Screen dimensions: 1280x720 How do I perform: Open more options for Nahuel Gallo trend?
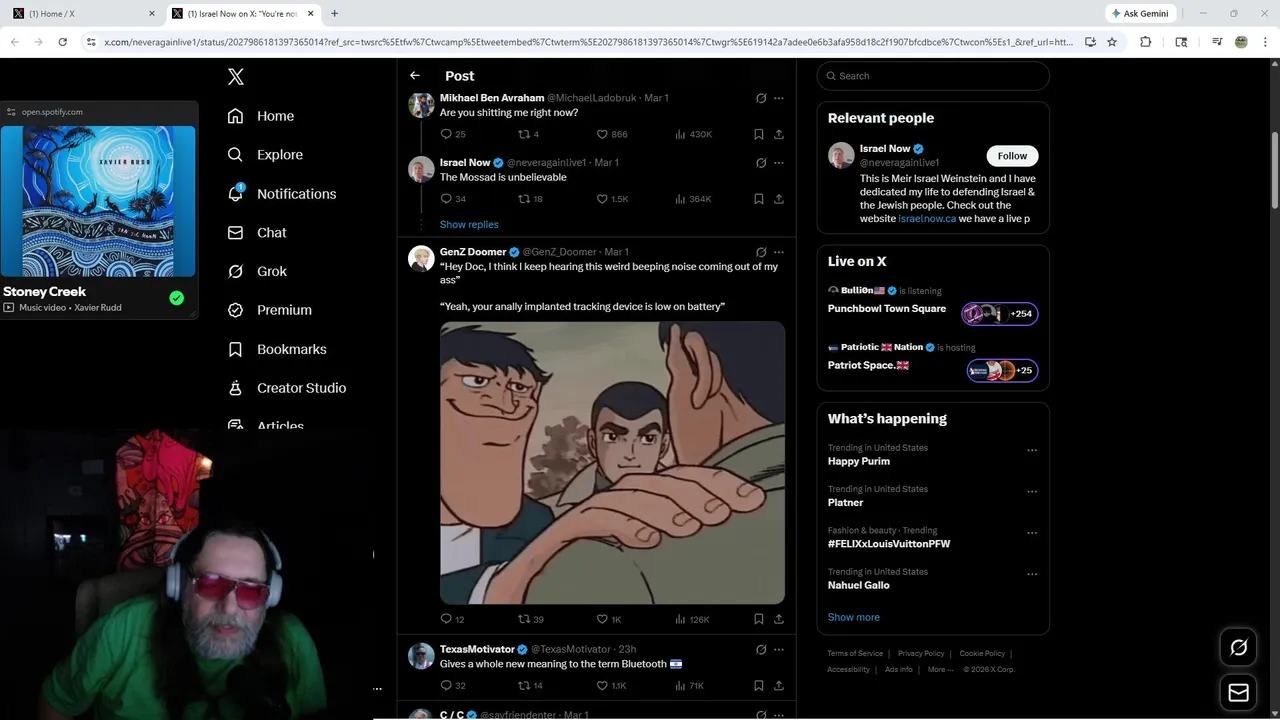point(1032,574)
